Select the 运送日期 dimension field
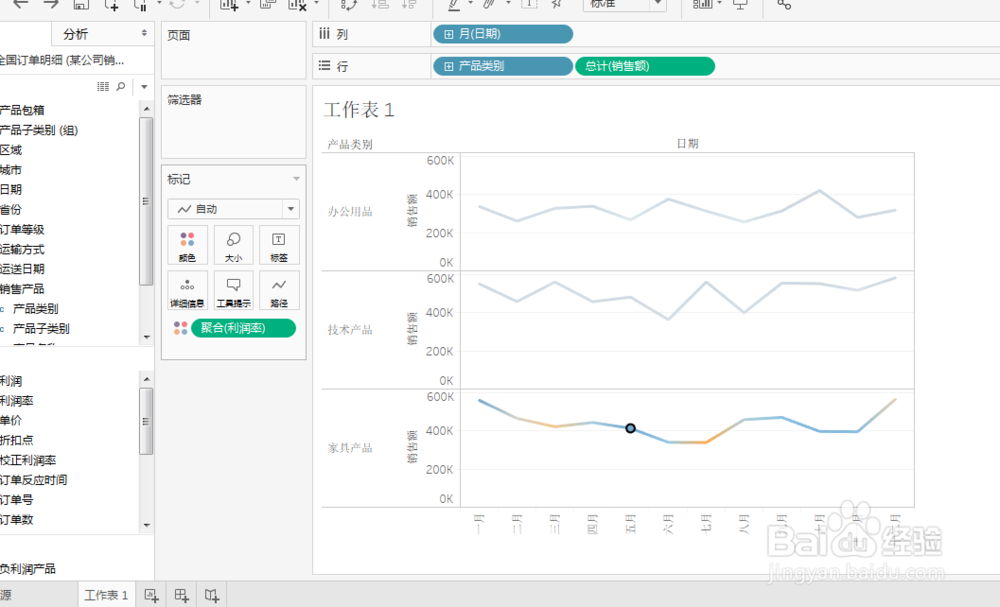This screenshot has height=607, width=1000. 22,269
